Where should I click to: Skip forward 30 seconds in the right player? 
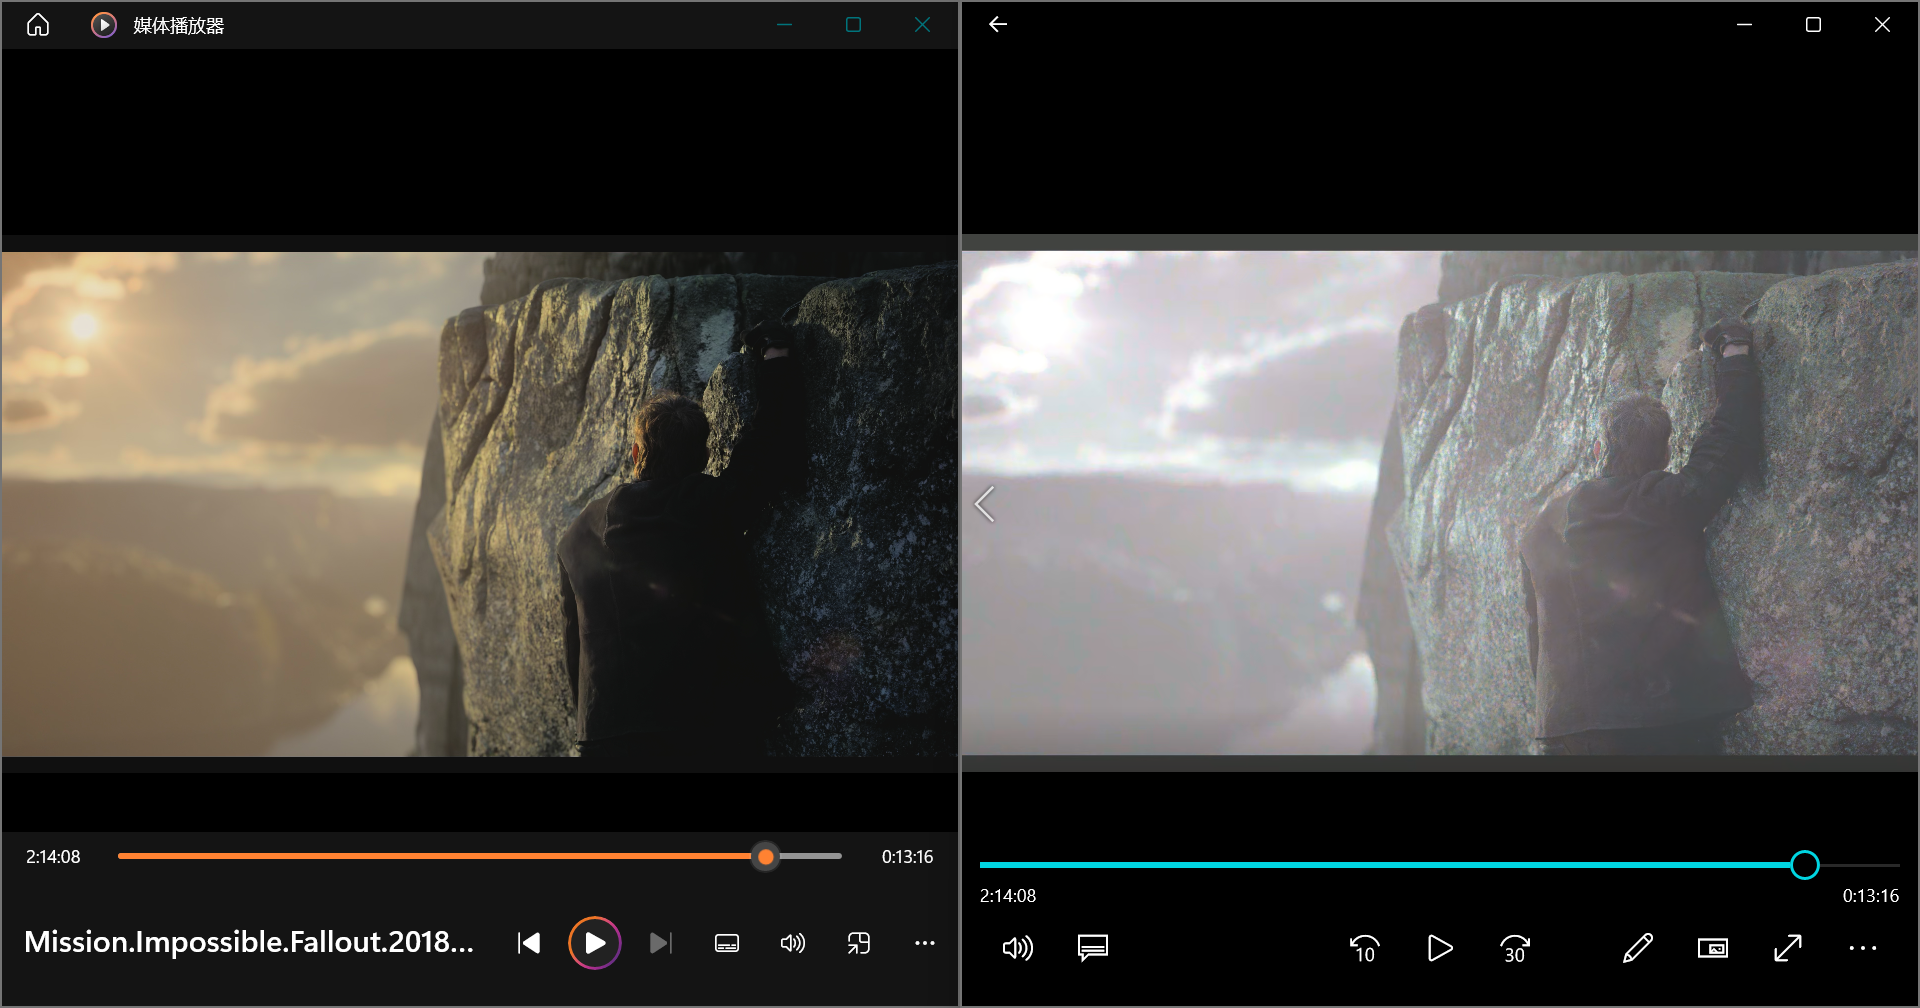coord(1515,948)
